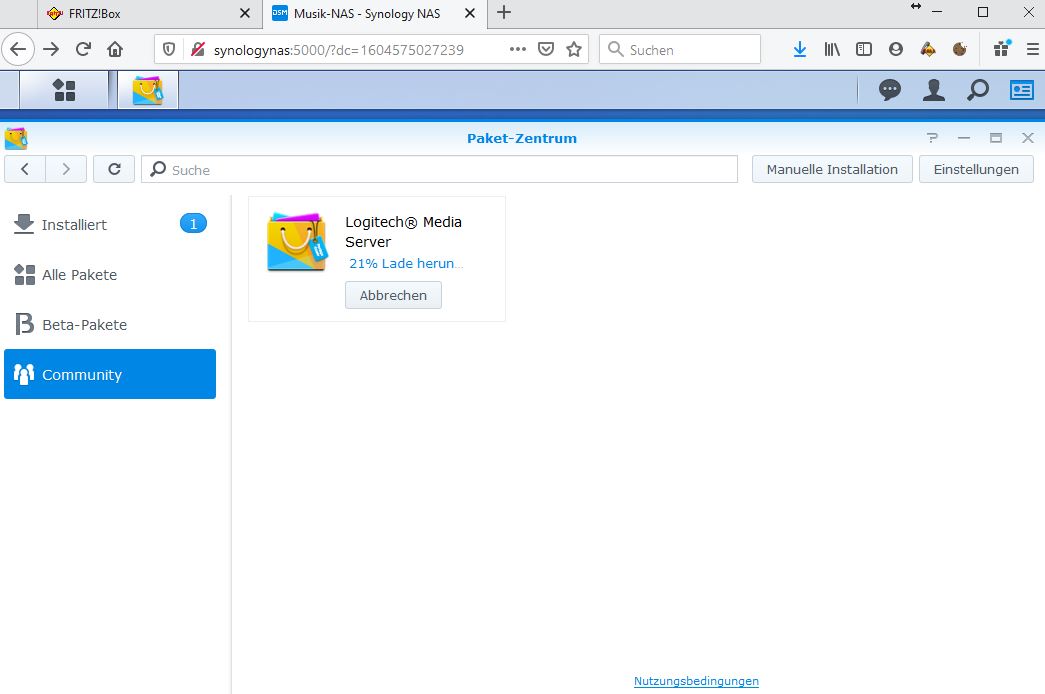
Task: Switch to the FRITZ!Box browser tab
Action: click(151, 13)
